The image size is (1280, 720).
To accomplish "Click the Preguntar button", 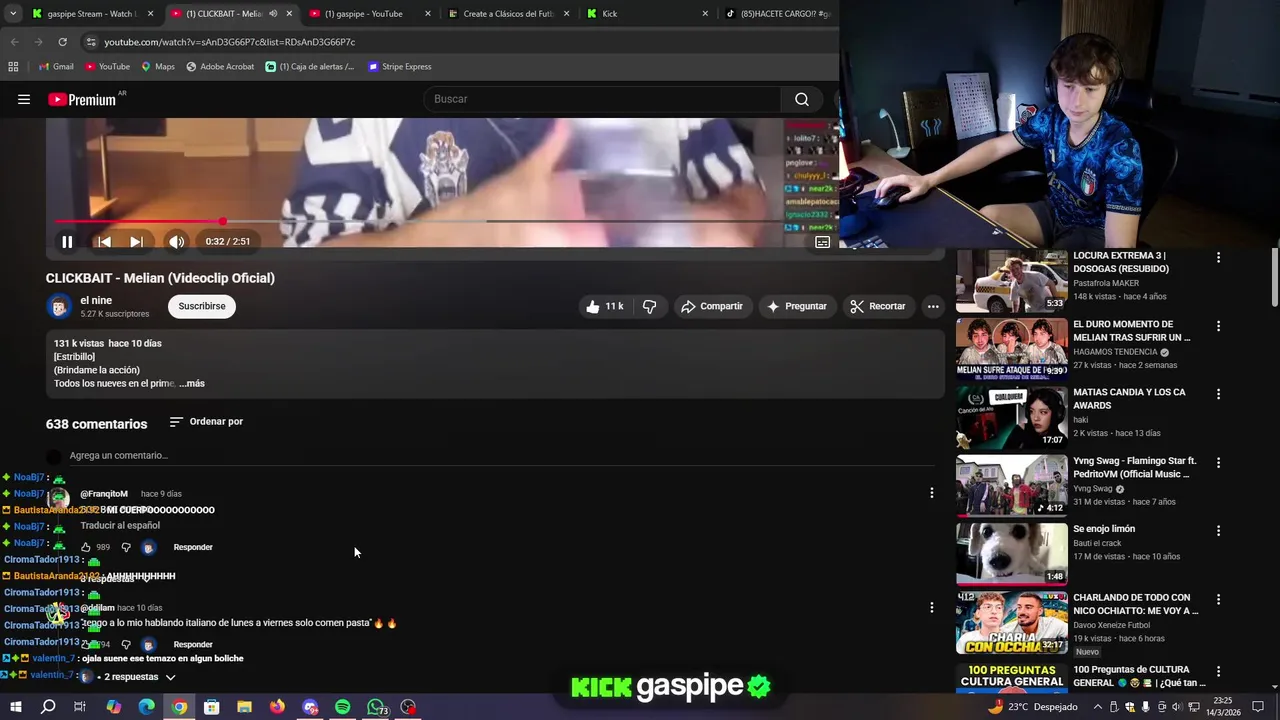I will [797, 306].
